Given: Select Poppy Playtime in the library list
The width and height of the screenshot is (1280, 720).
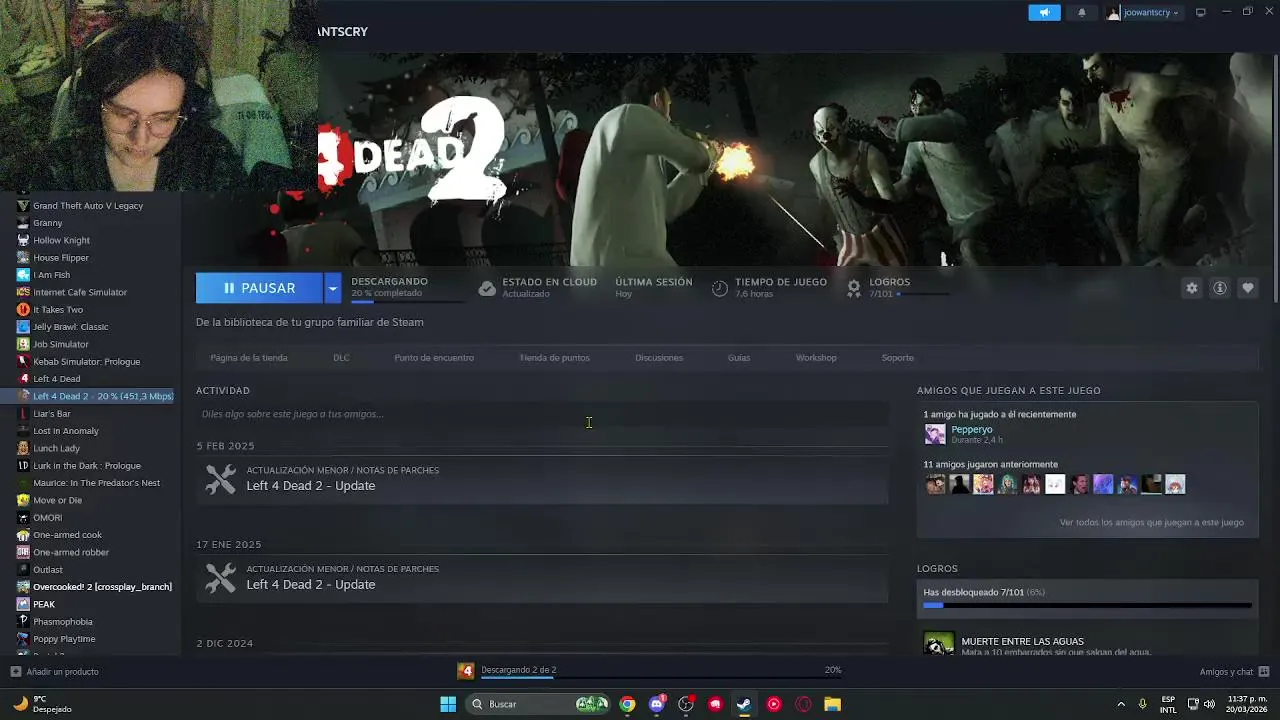Looking at the screenshot, I should (64, 639).
